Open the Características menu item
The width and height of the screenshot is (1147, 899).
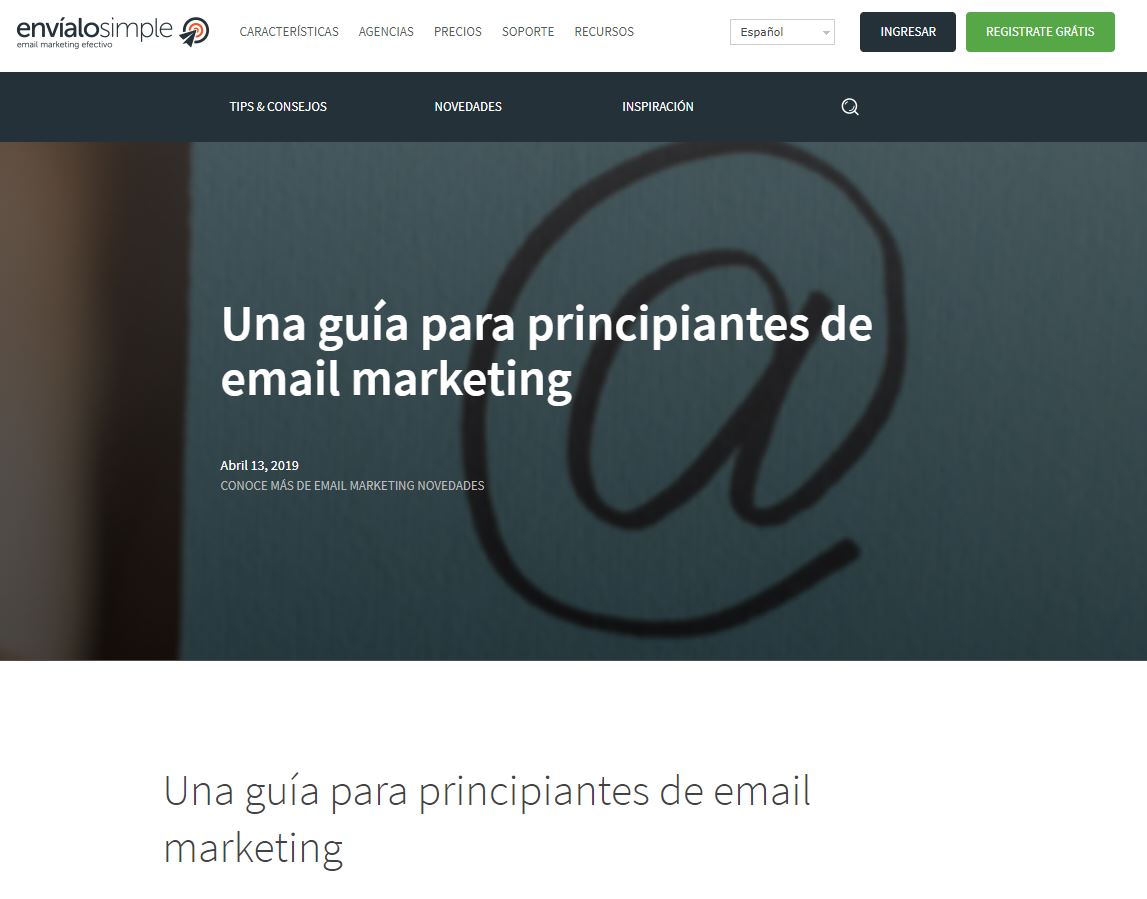(x=289, y=31)
